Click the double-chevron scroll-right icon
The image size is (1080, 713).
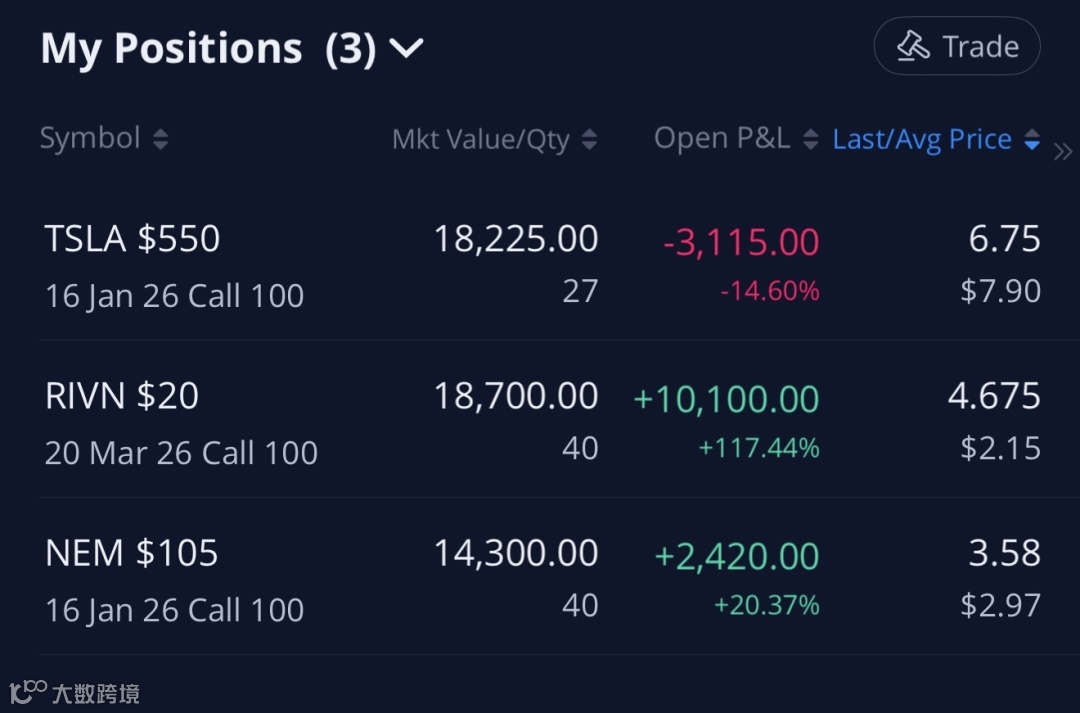pyautogui.click(x=1062, y=152)
